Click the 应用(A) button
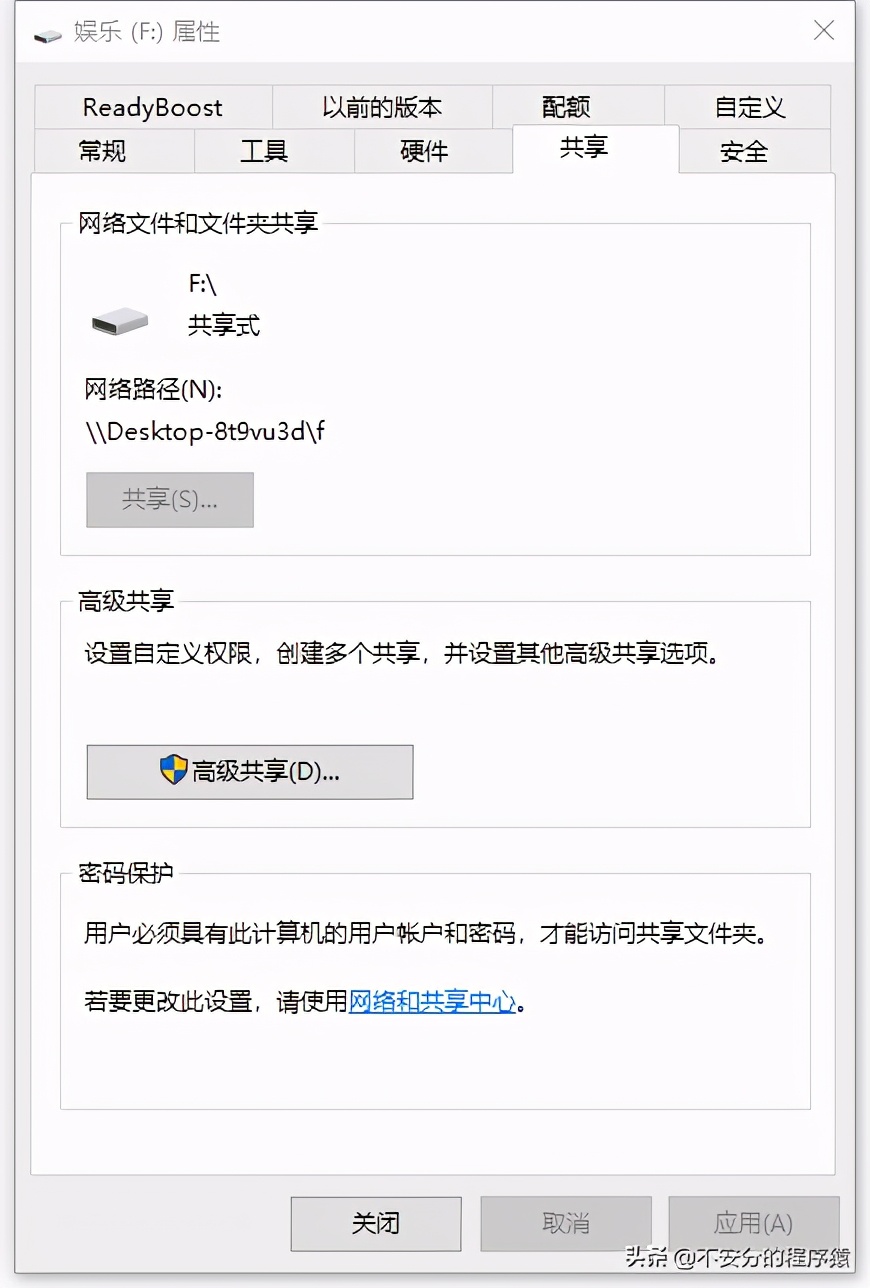 (x=753, y=1223)
